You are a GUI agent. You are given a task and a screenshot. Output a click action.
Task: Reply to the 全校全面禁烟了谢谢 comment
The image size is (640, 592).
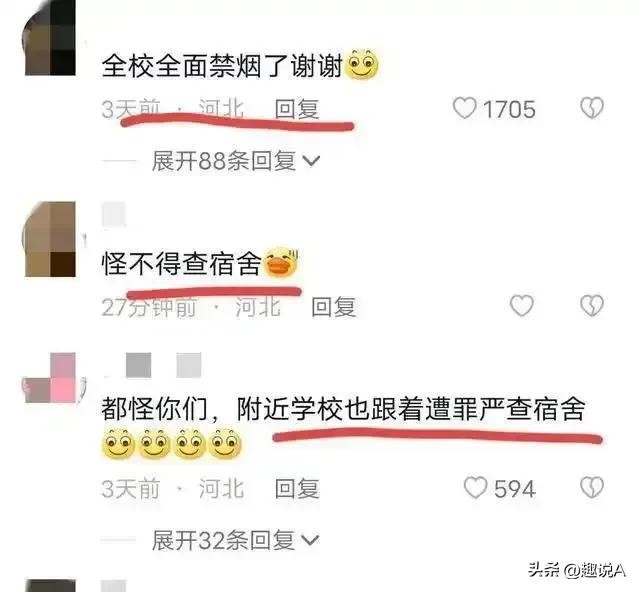click(297, 109)
